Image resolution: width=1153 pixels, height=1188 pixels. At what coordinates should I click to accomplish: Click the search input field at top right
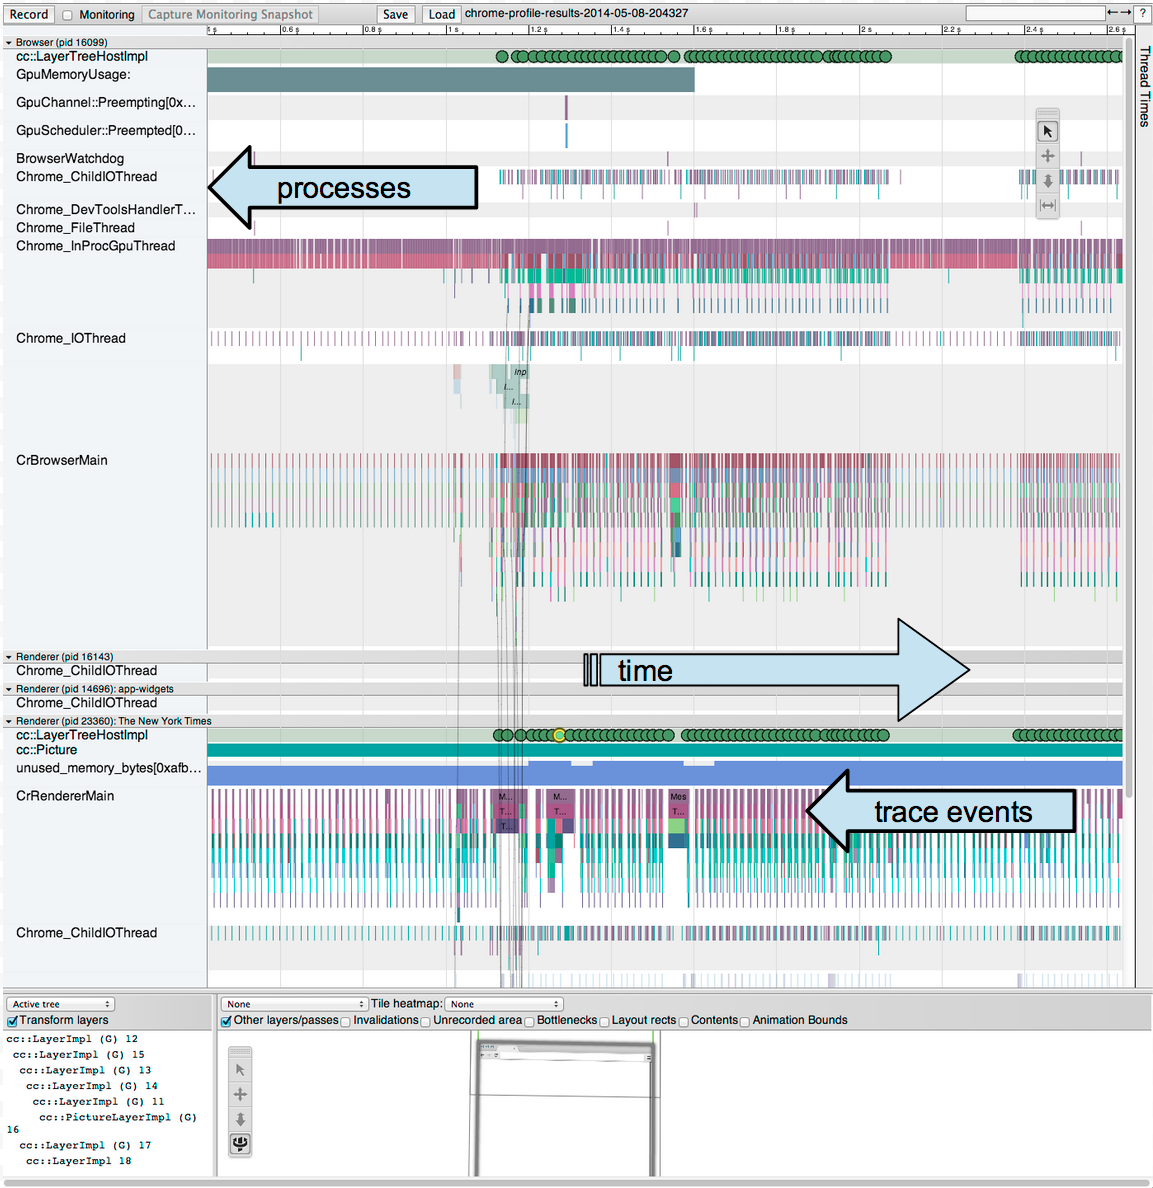[x=1034, y=14]
